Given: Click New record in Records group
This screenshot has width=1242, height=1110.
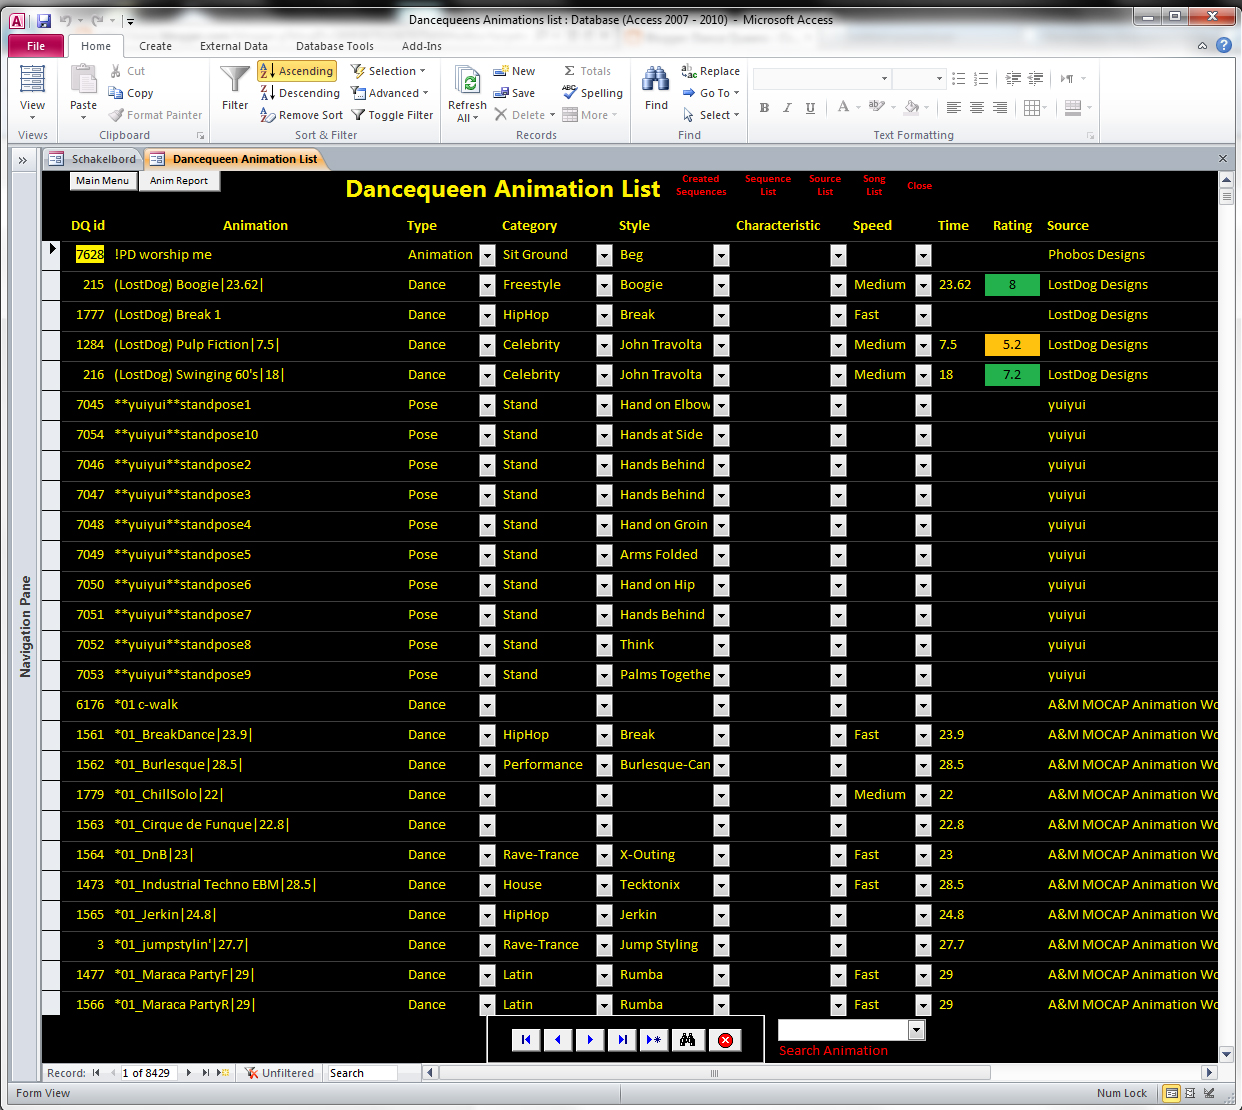Looking at the screenshot, I should coord(514,71).
